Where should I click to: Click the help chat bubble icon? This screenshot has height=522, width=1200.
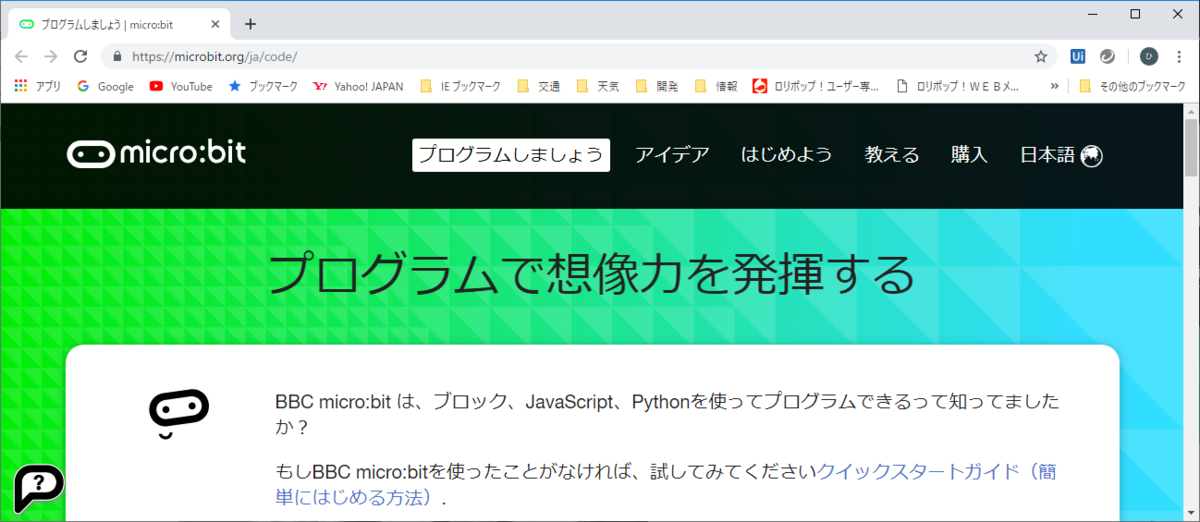(39, 489)
